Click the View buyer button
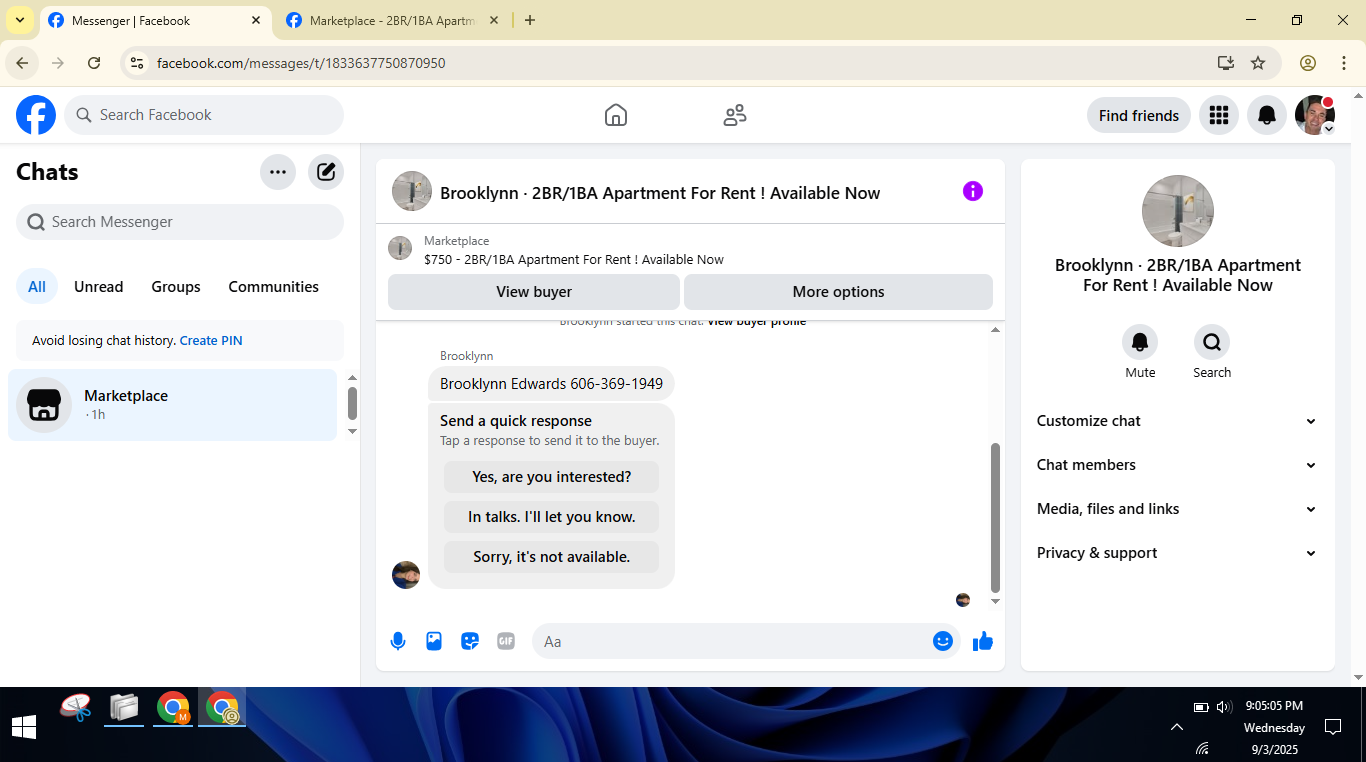The height and width of the screenshot is (762, 1366). [534, 292]
